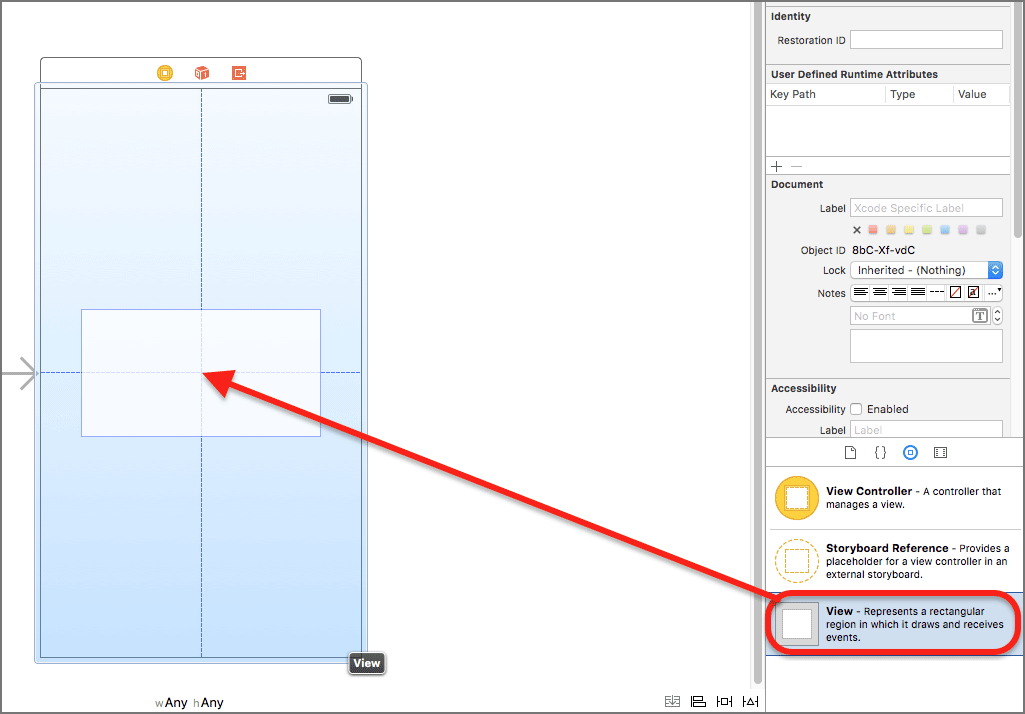Click the Restoration ID text field
Screen dimensions: 1025x714
click(926, 40)
